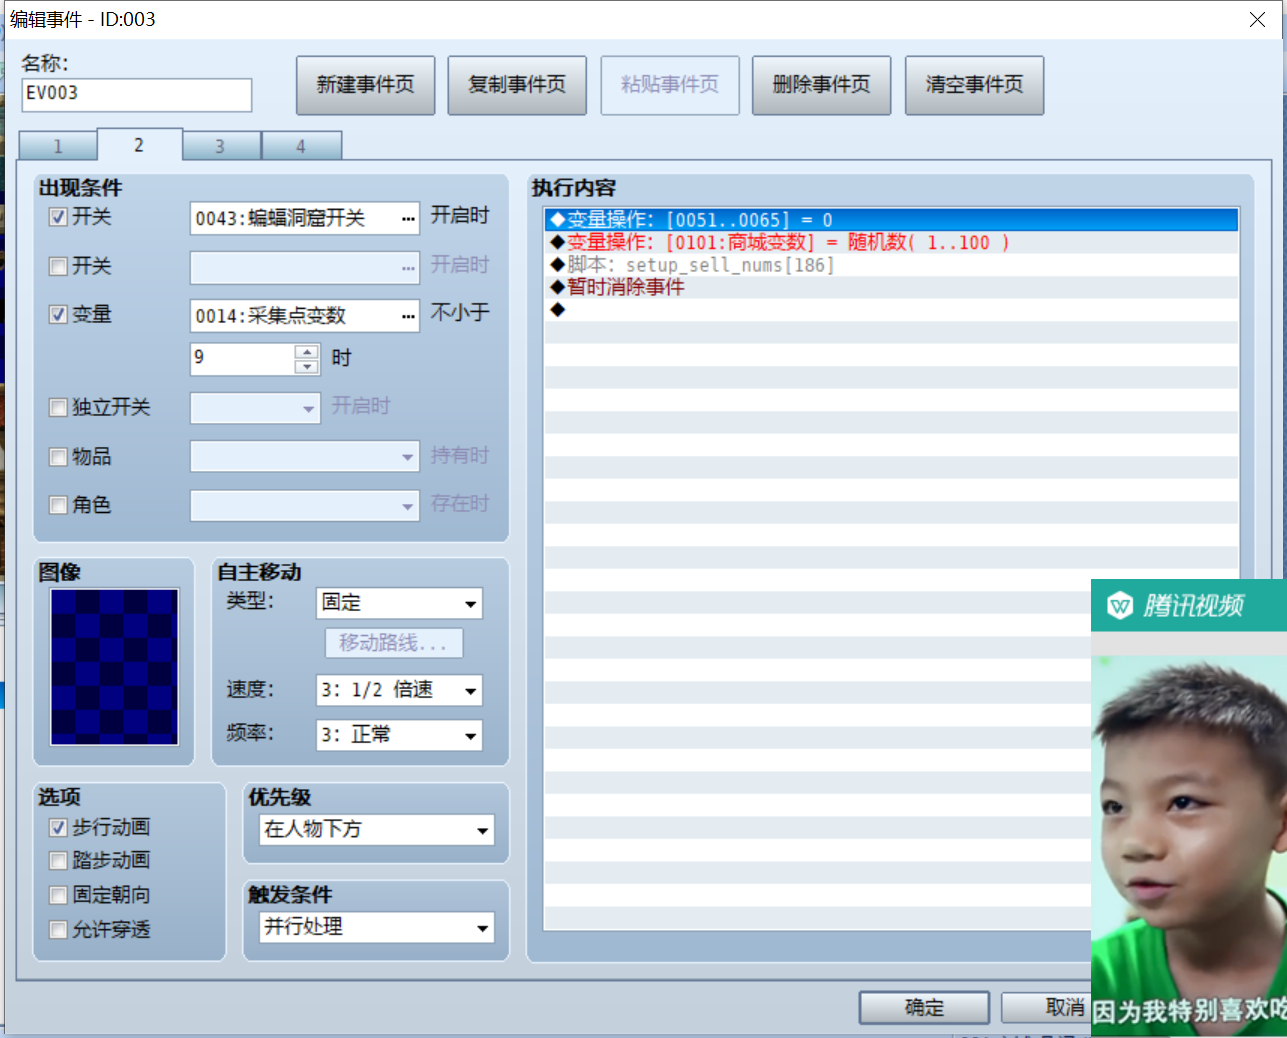Open the 频率 dropdown showing 正常

[x=399, y=735]
